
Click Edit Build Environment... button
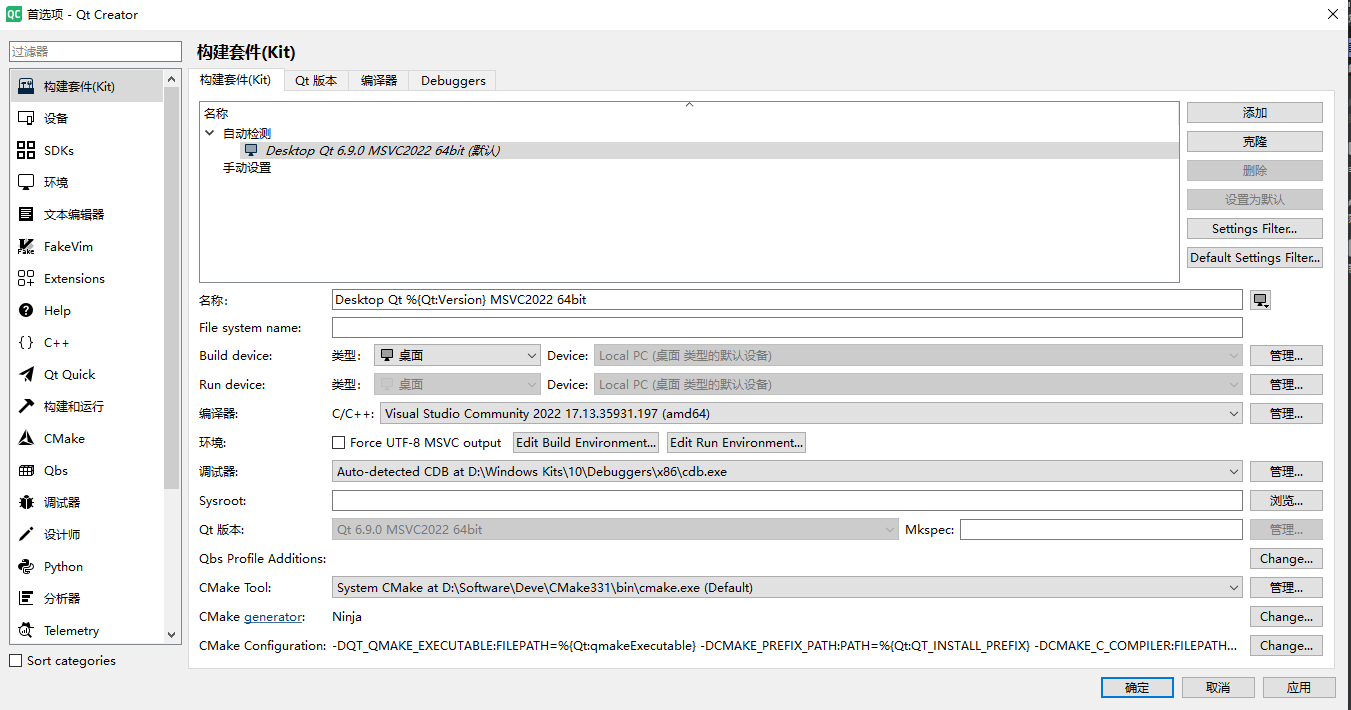click(586, 442)
